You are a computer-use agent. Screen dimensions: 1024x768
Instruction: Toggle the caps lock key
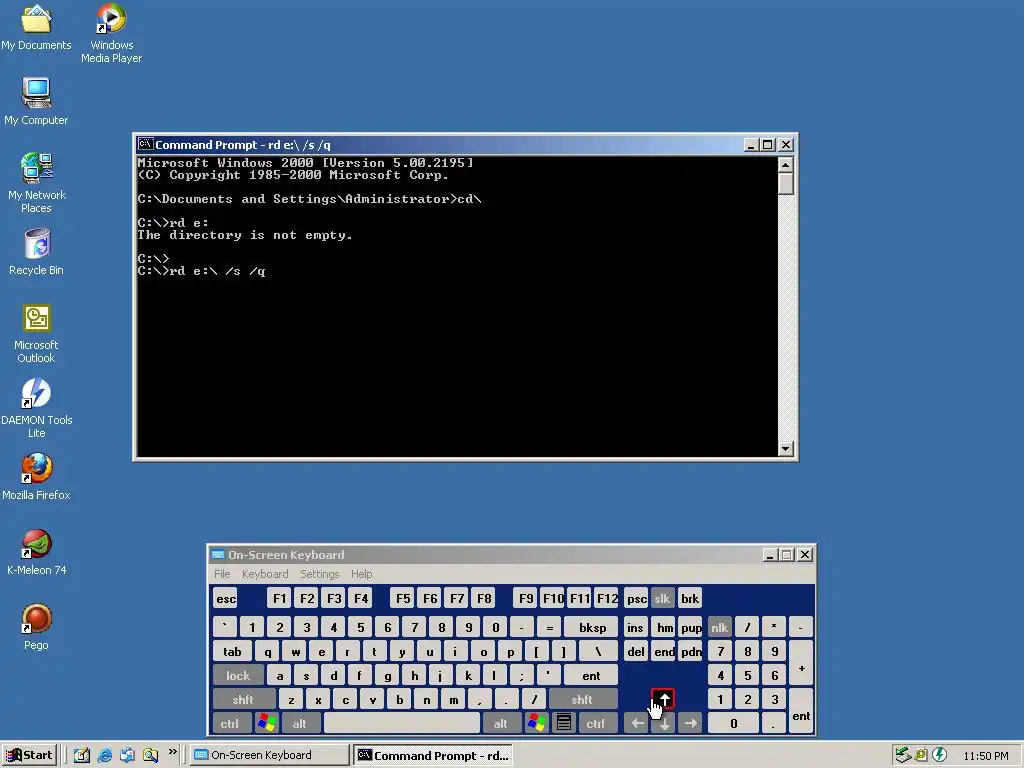pos(238,675)
